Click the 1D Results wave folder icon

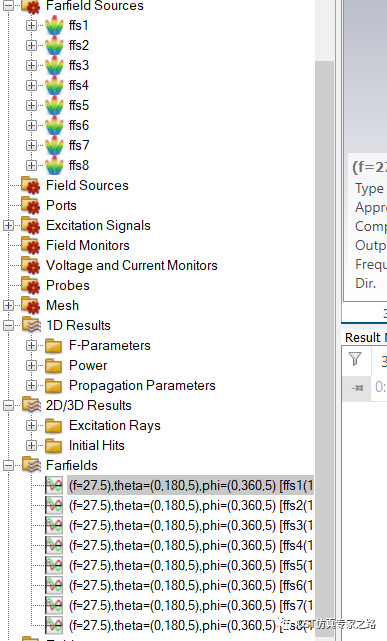pos(31,325)
